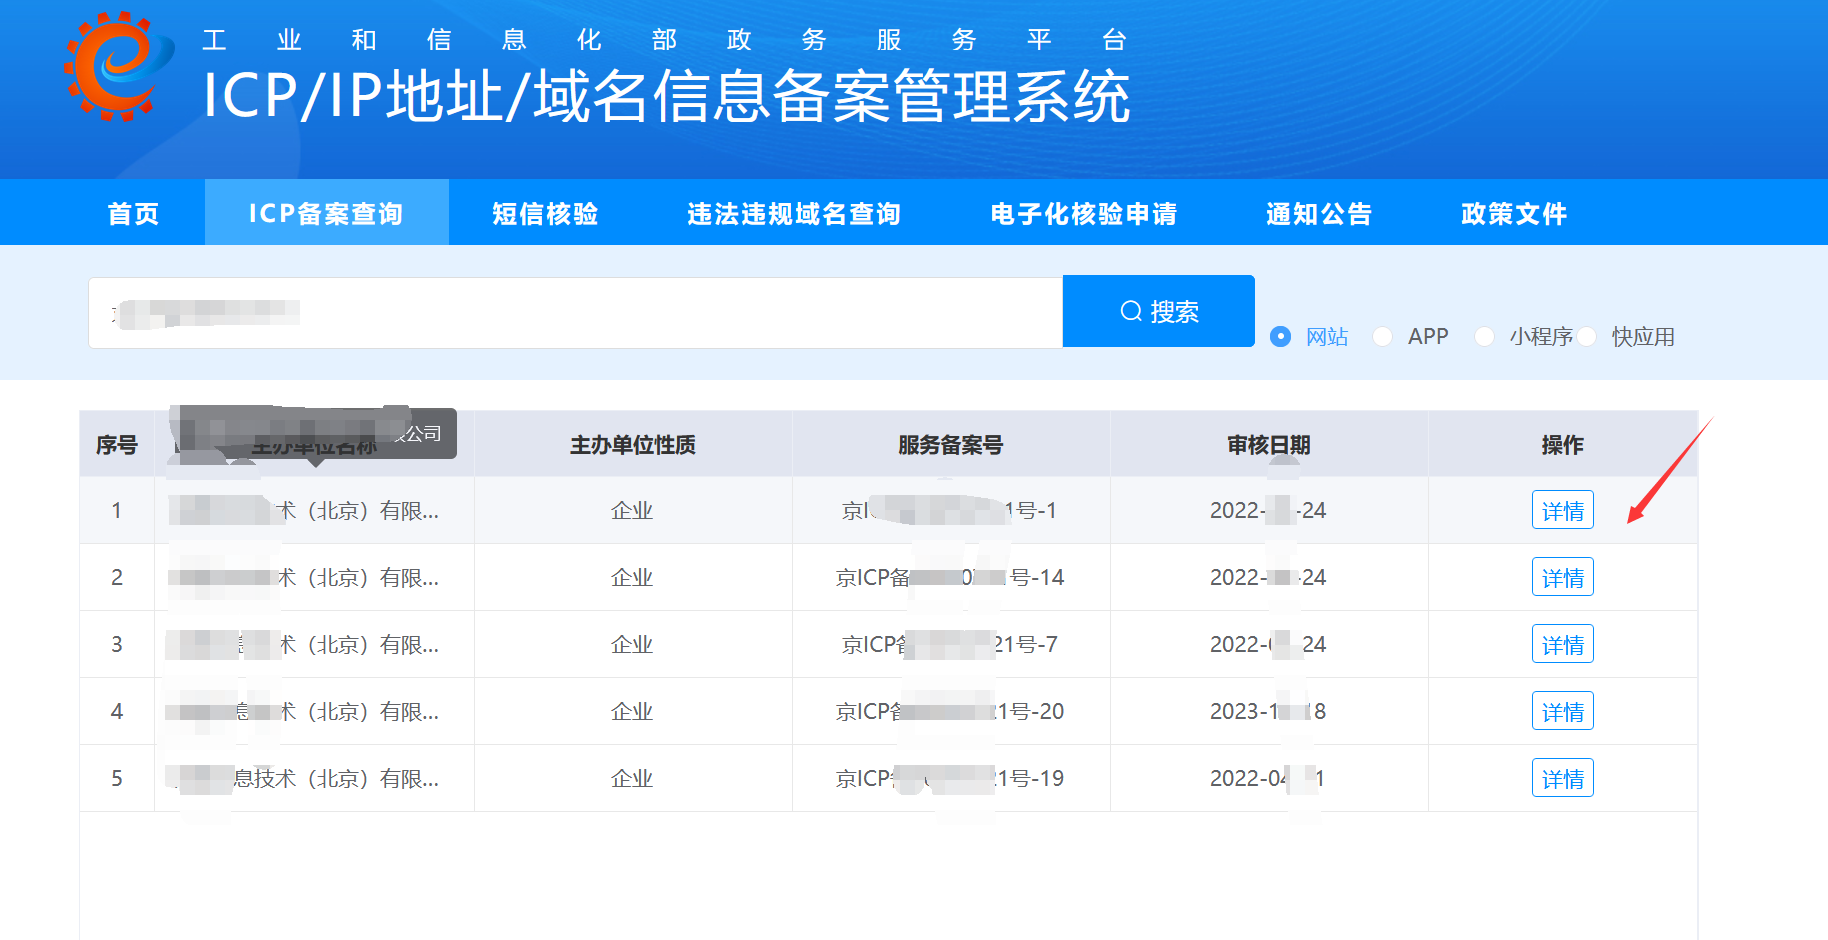Click the 企业 cell in row 3

tap(632, 645)
